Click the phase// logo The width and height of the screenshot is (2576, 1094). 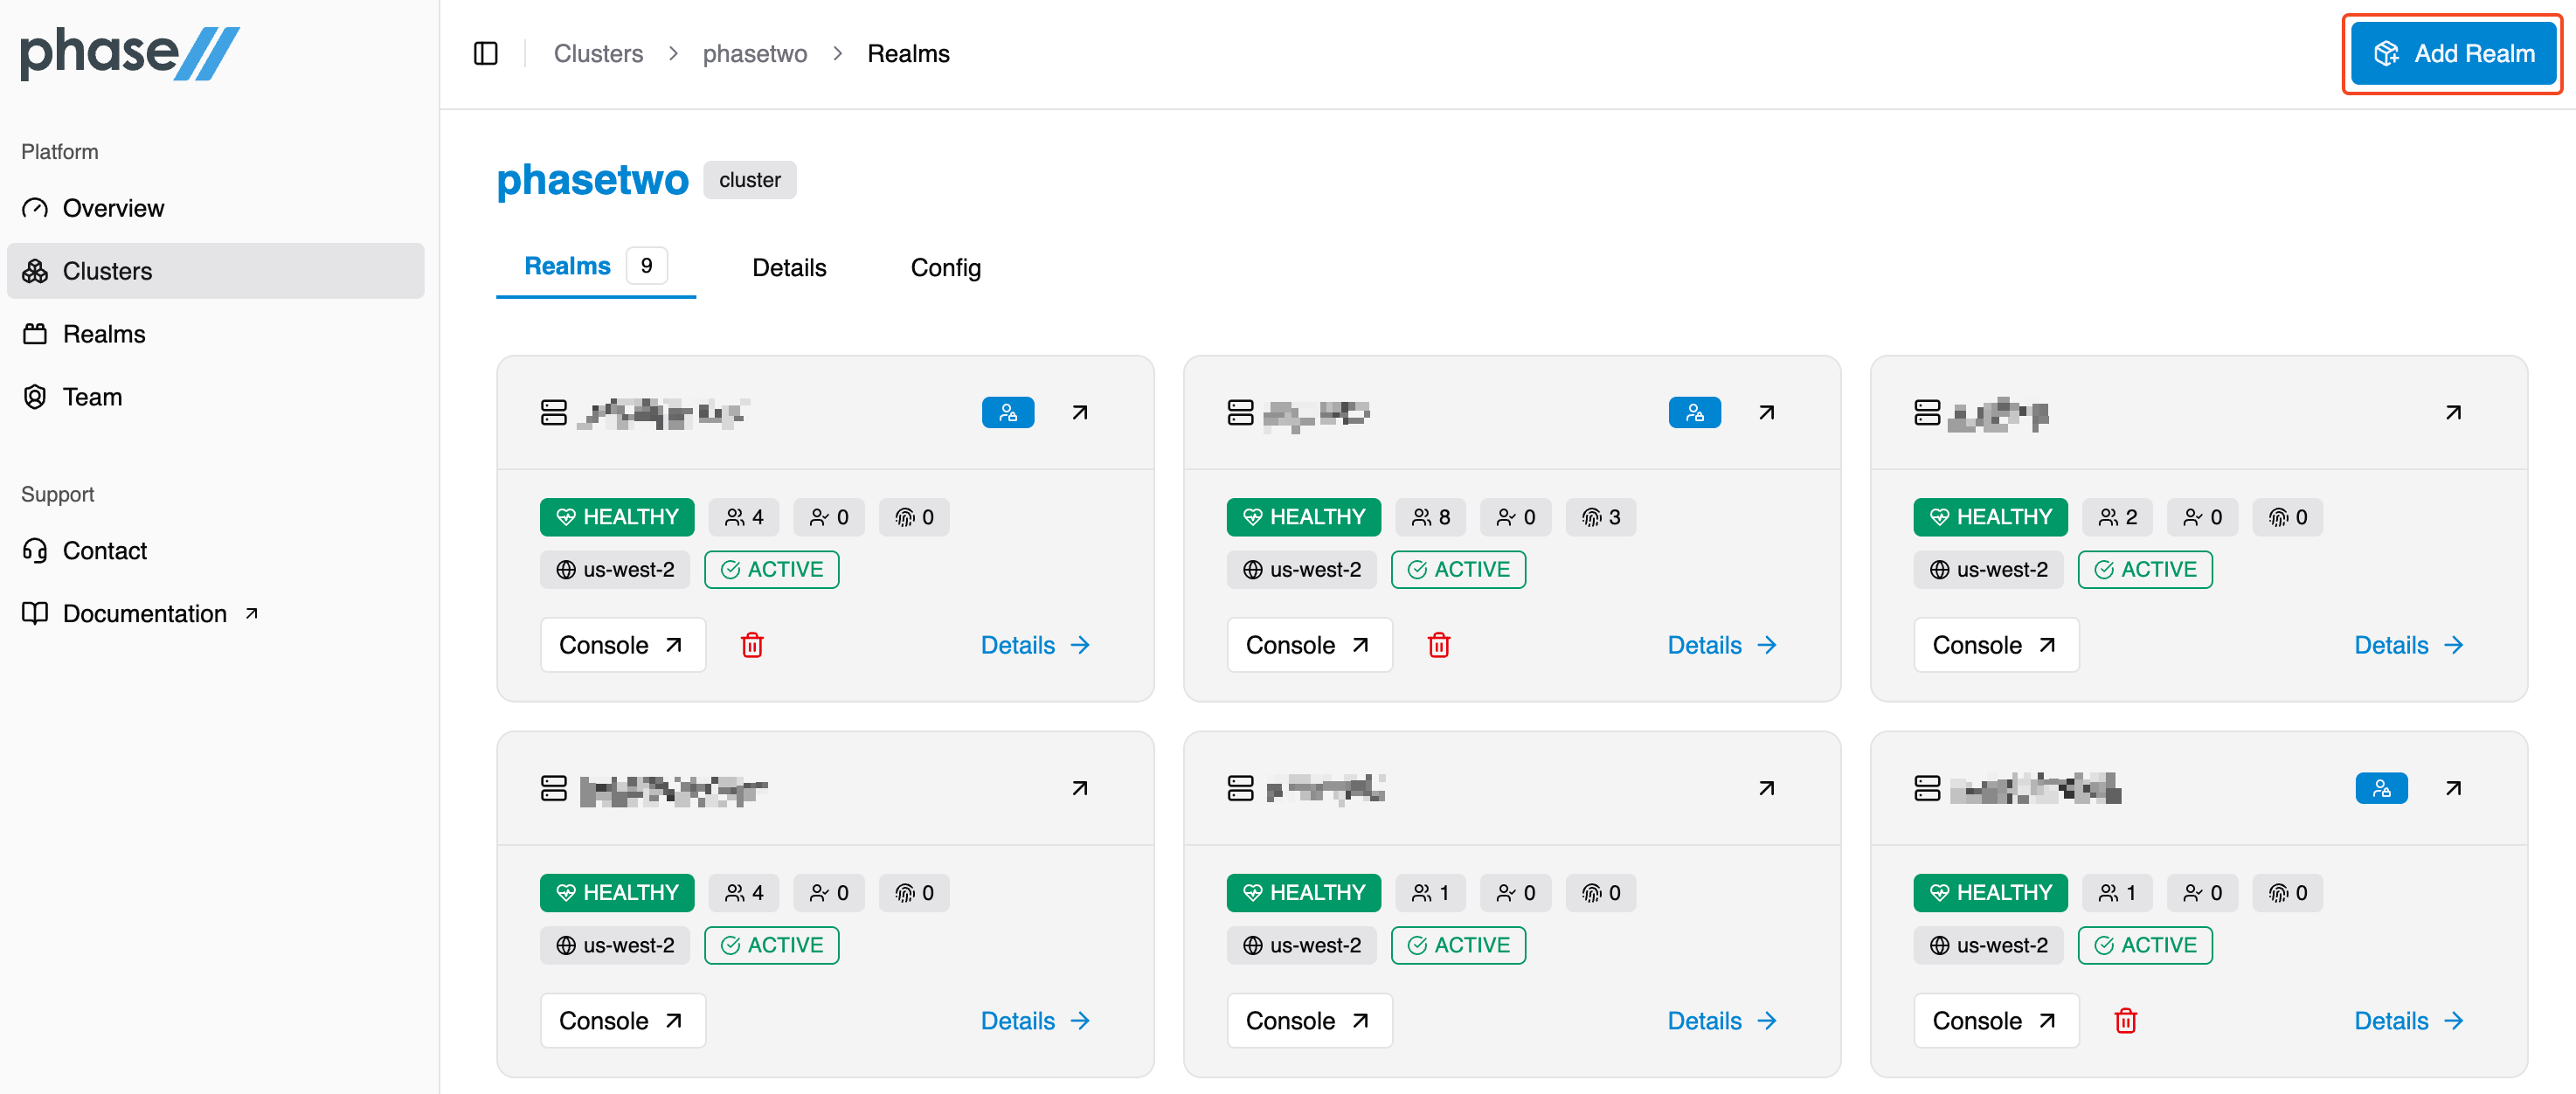tap(130, 52)
